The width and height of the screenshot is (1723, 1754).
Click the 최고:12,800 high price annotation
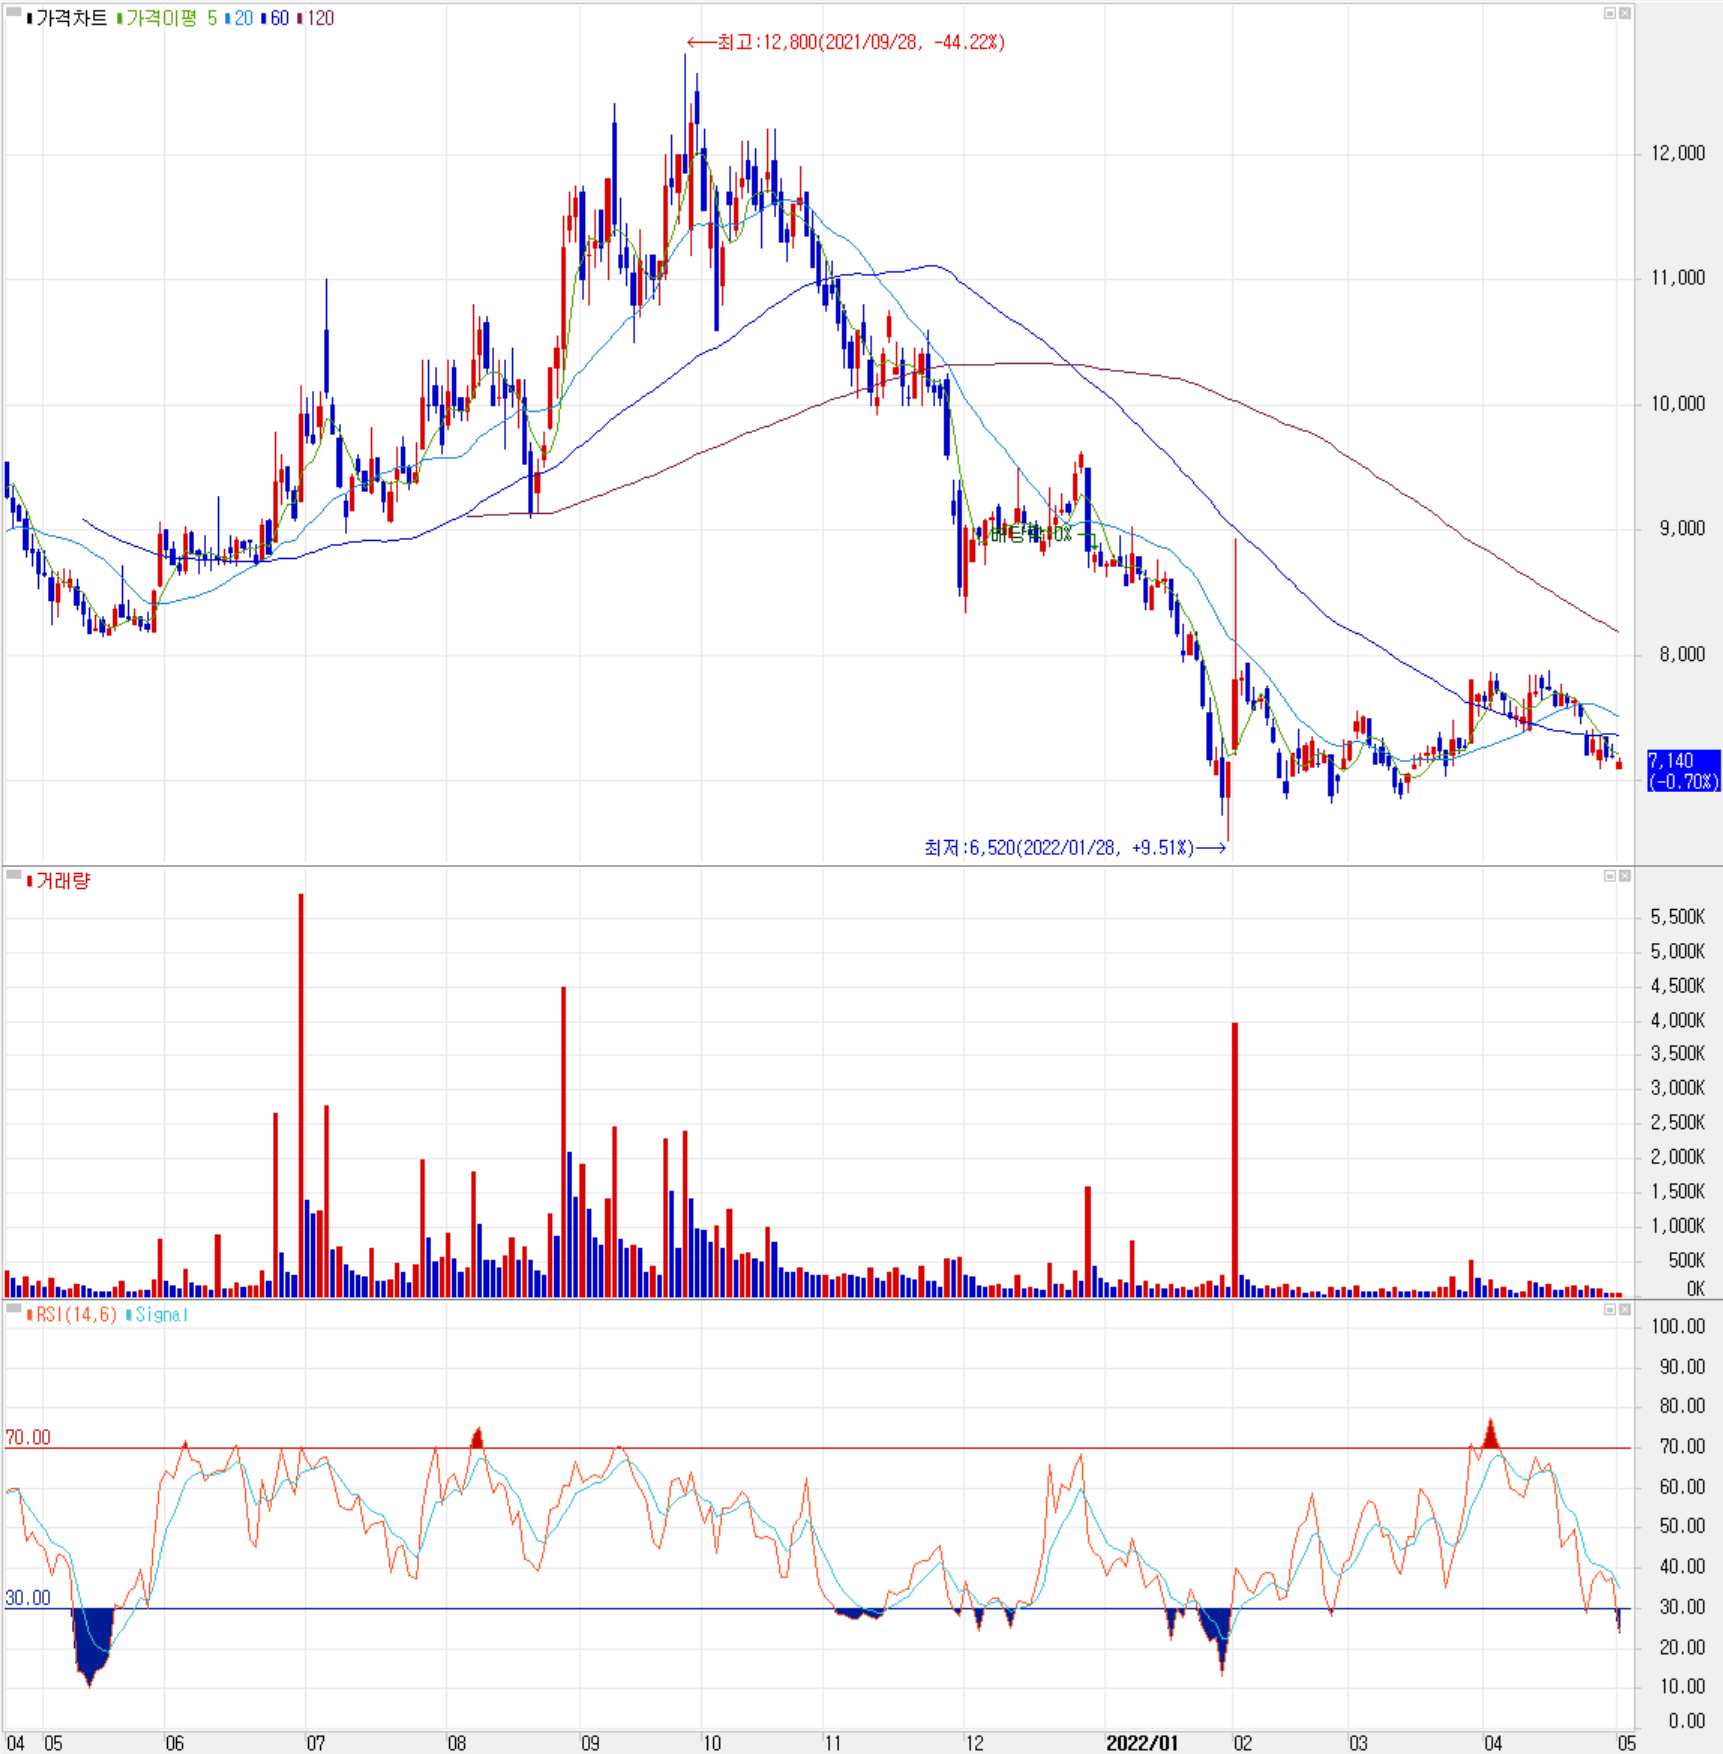846,42
